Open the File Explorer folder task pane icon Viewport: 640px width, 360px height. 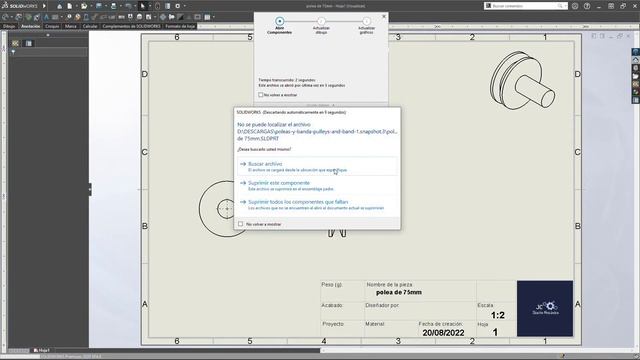[x=636, y=76]
